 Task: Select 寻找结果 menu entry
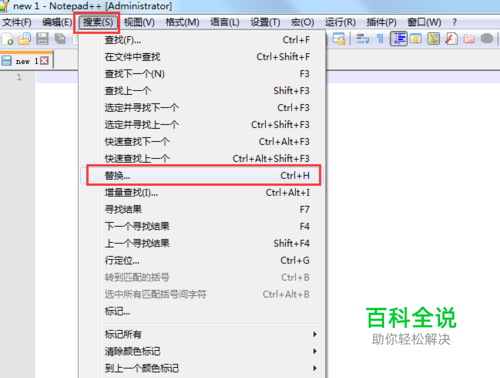[203, 210]
